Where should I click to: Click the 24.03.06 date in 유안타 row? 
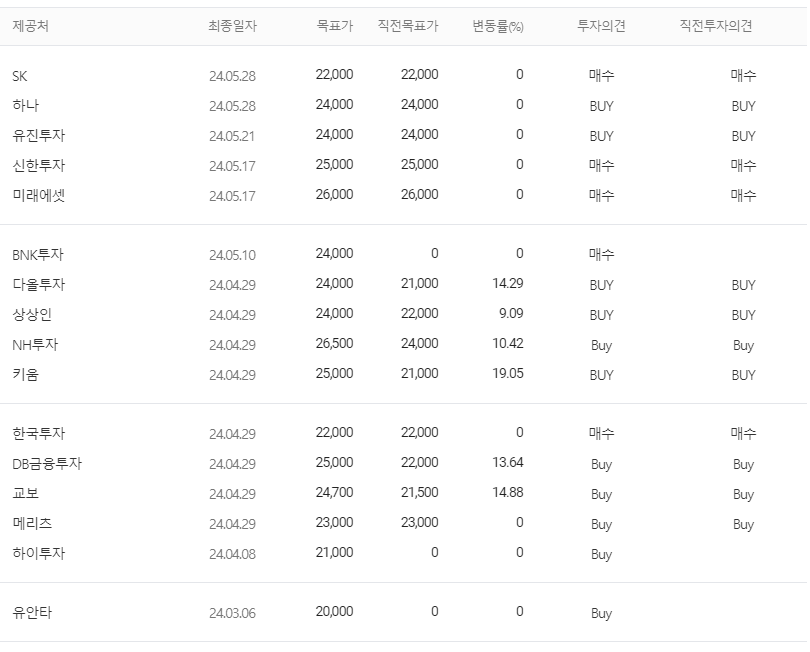(232, 613)
